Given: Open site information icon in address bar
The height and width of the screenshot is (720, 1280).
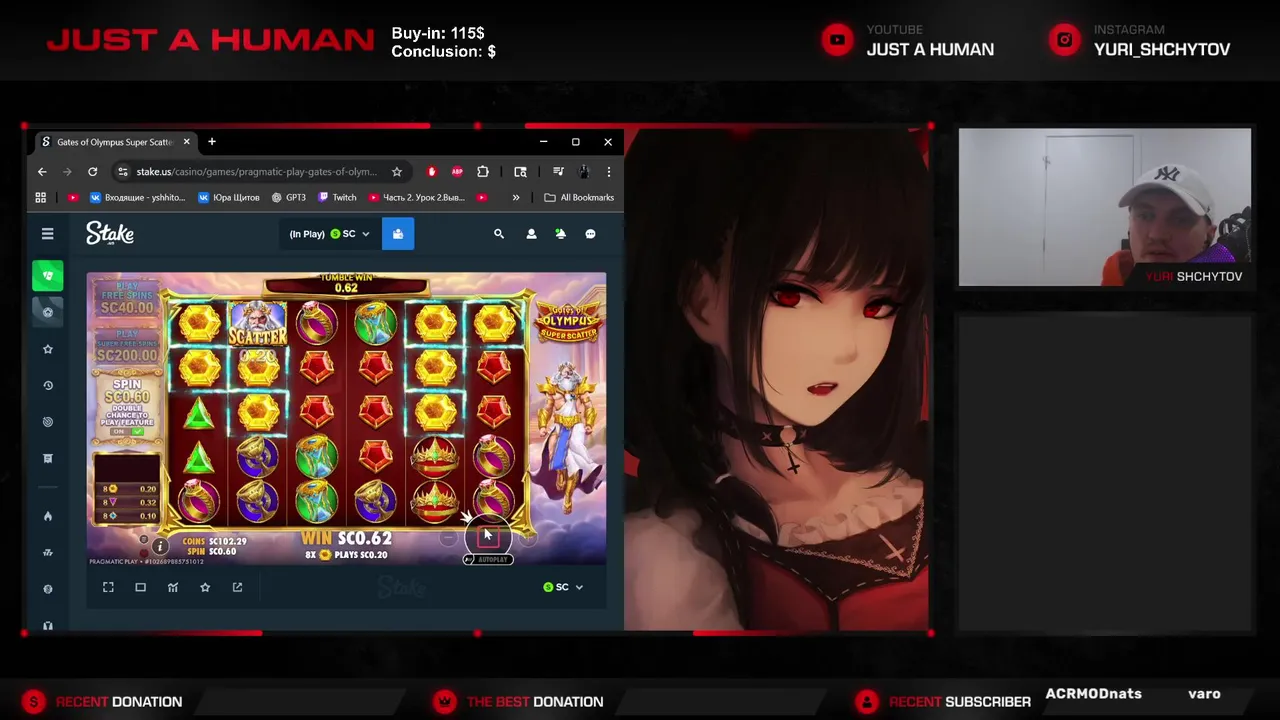Looking at the screenshot, I should tap(122, 172).
